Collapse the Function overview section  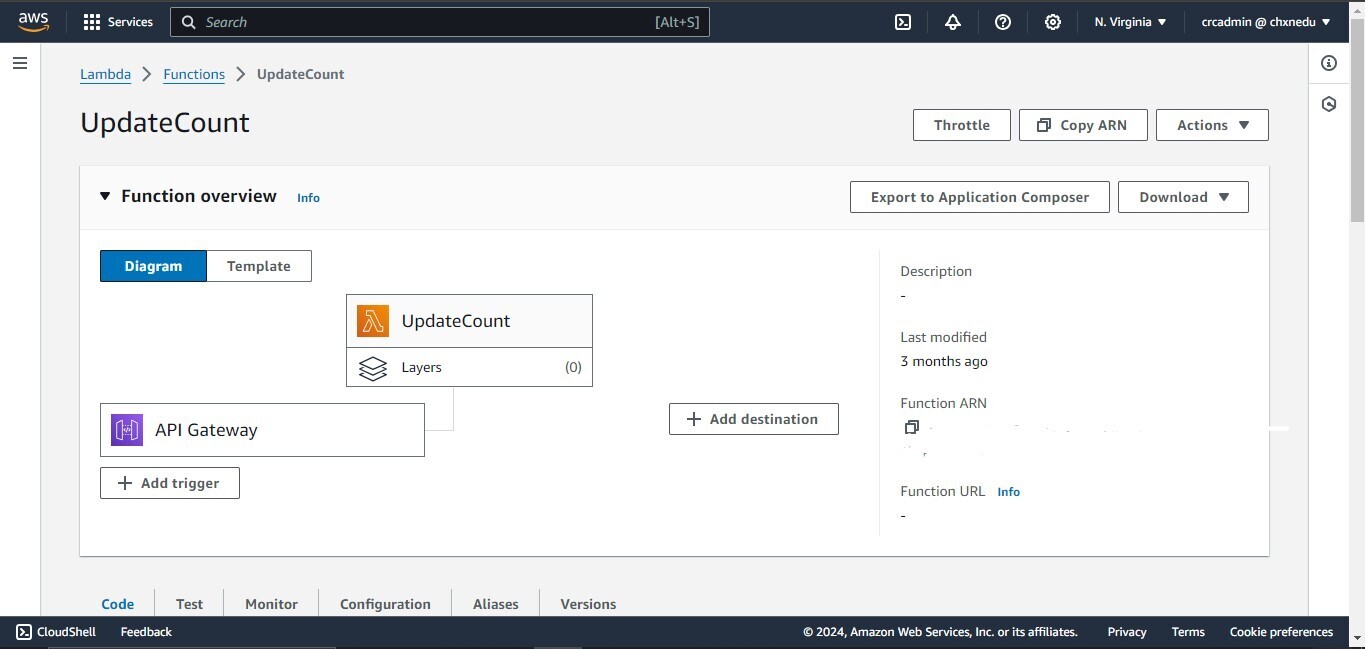[105, 196]
